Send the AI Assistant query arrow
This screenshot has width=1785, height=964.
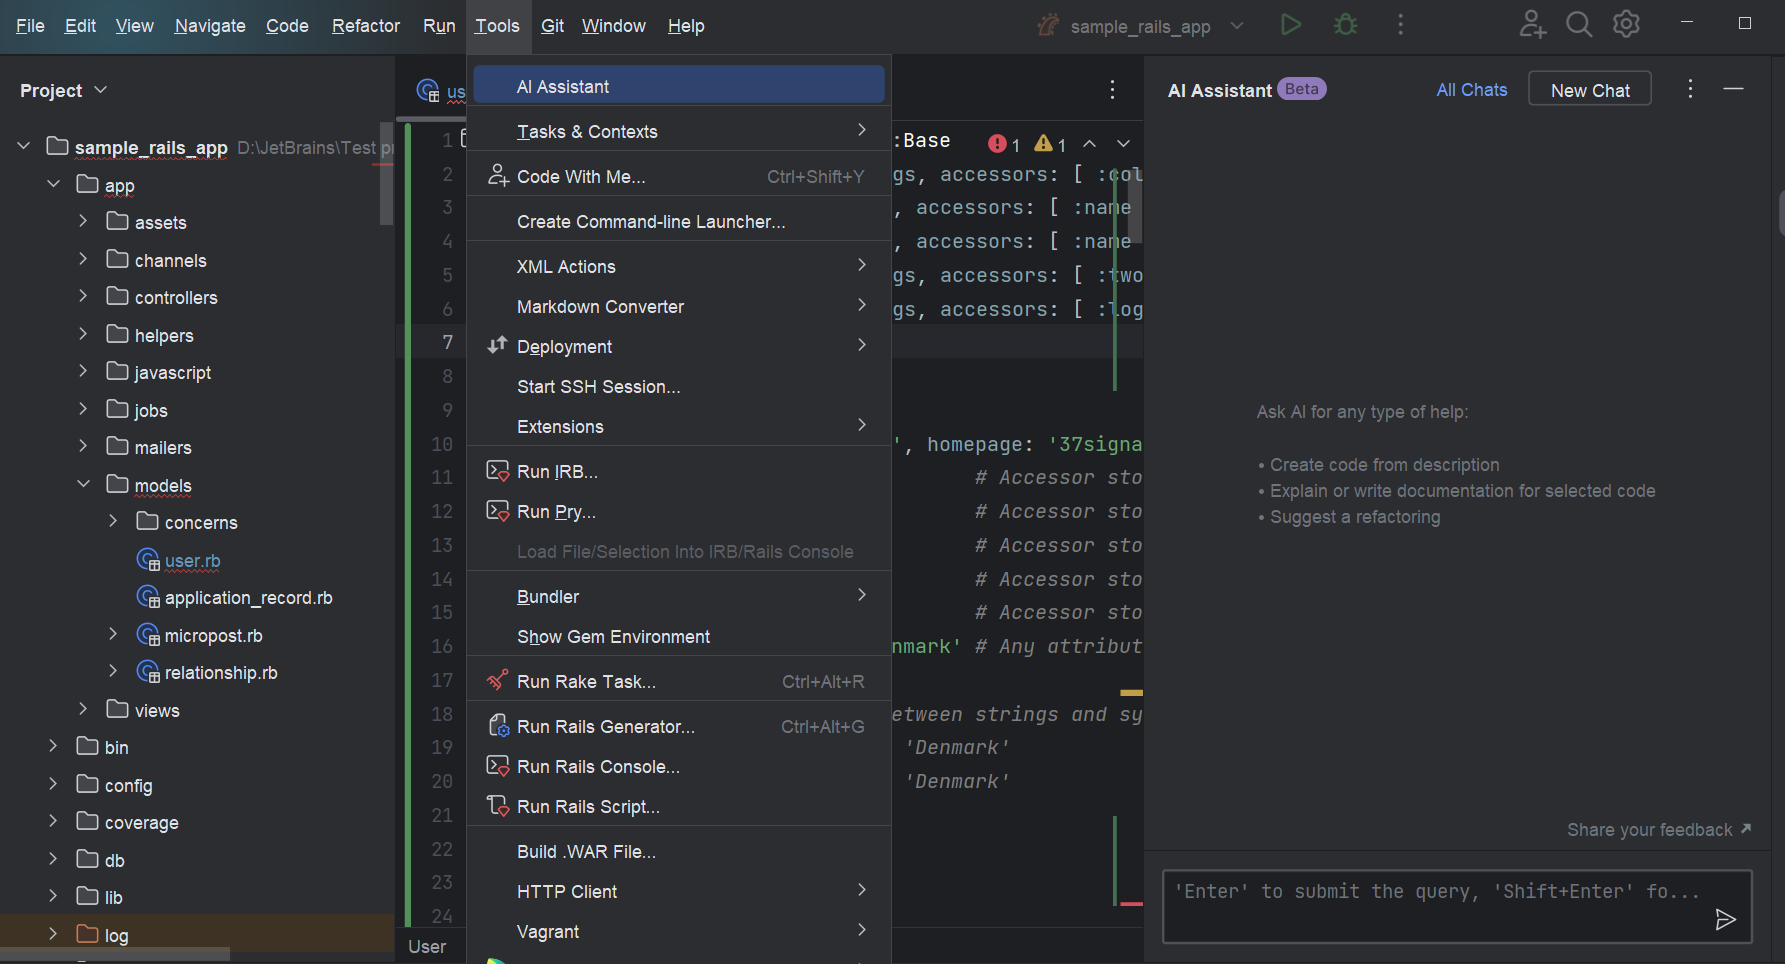click(x=1725, y=919)
